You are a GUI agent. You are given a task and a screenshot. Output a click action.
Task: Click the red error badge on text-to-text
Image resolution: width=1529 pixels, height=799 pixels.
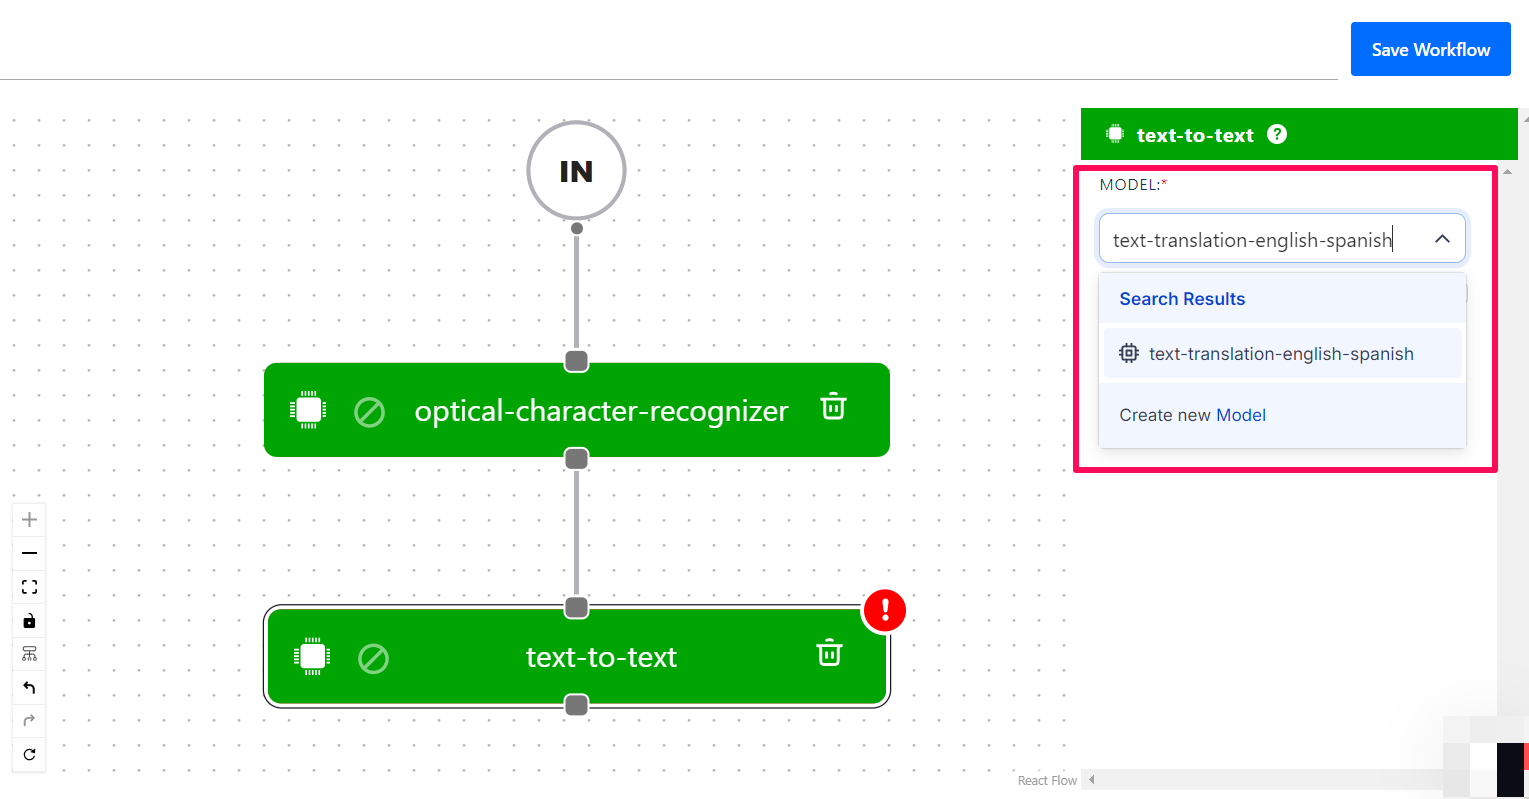884,610
